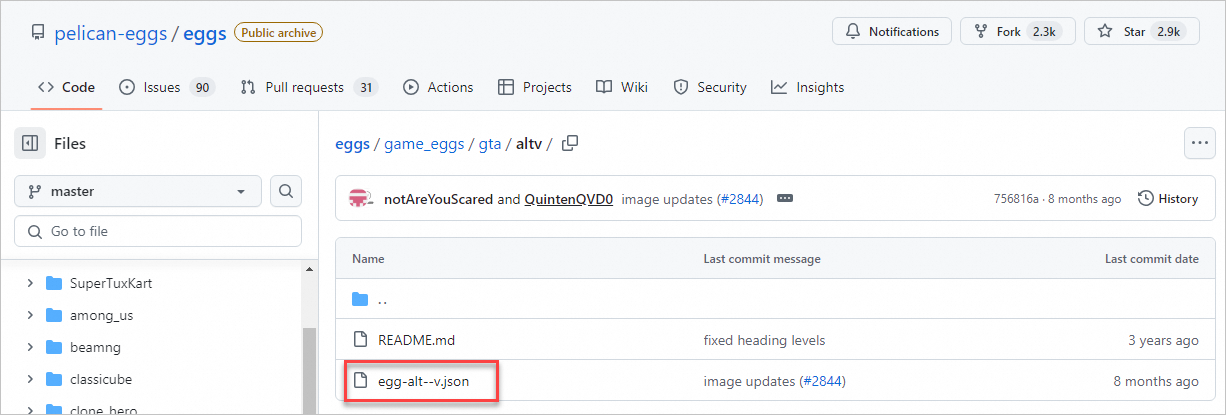Open the image updates commit message
1226x415 pixels.
click(668, 199)
